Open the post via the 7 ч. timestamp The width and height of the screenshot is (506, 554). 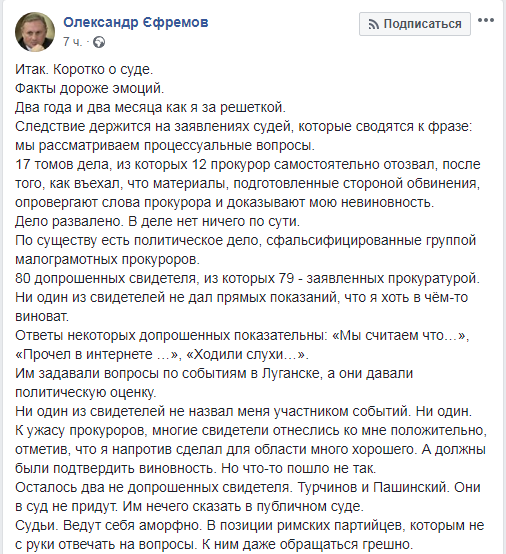pyautogui.click(x=72, y=42)
